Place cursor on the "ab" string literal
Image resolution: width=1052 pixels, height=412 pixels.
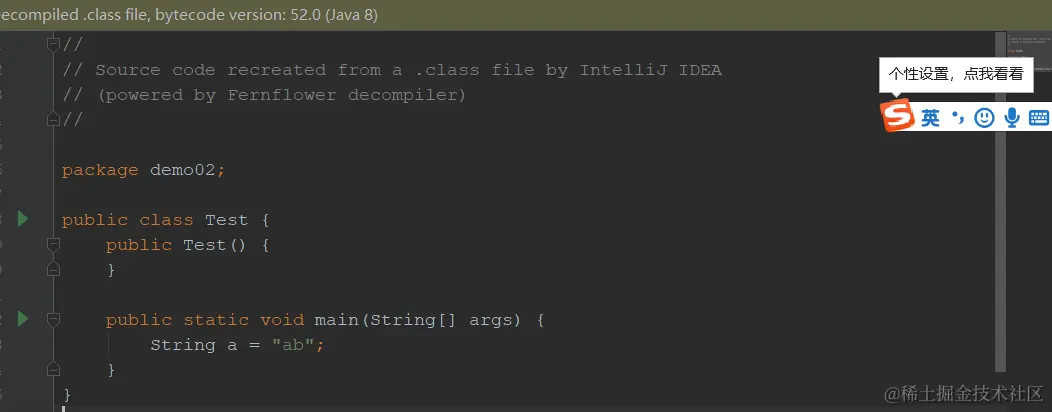click(x=293, y=345)
